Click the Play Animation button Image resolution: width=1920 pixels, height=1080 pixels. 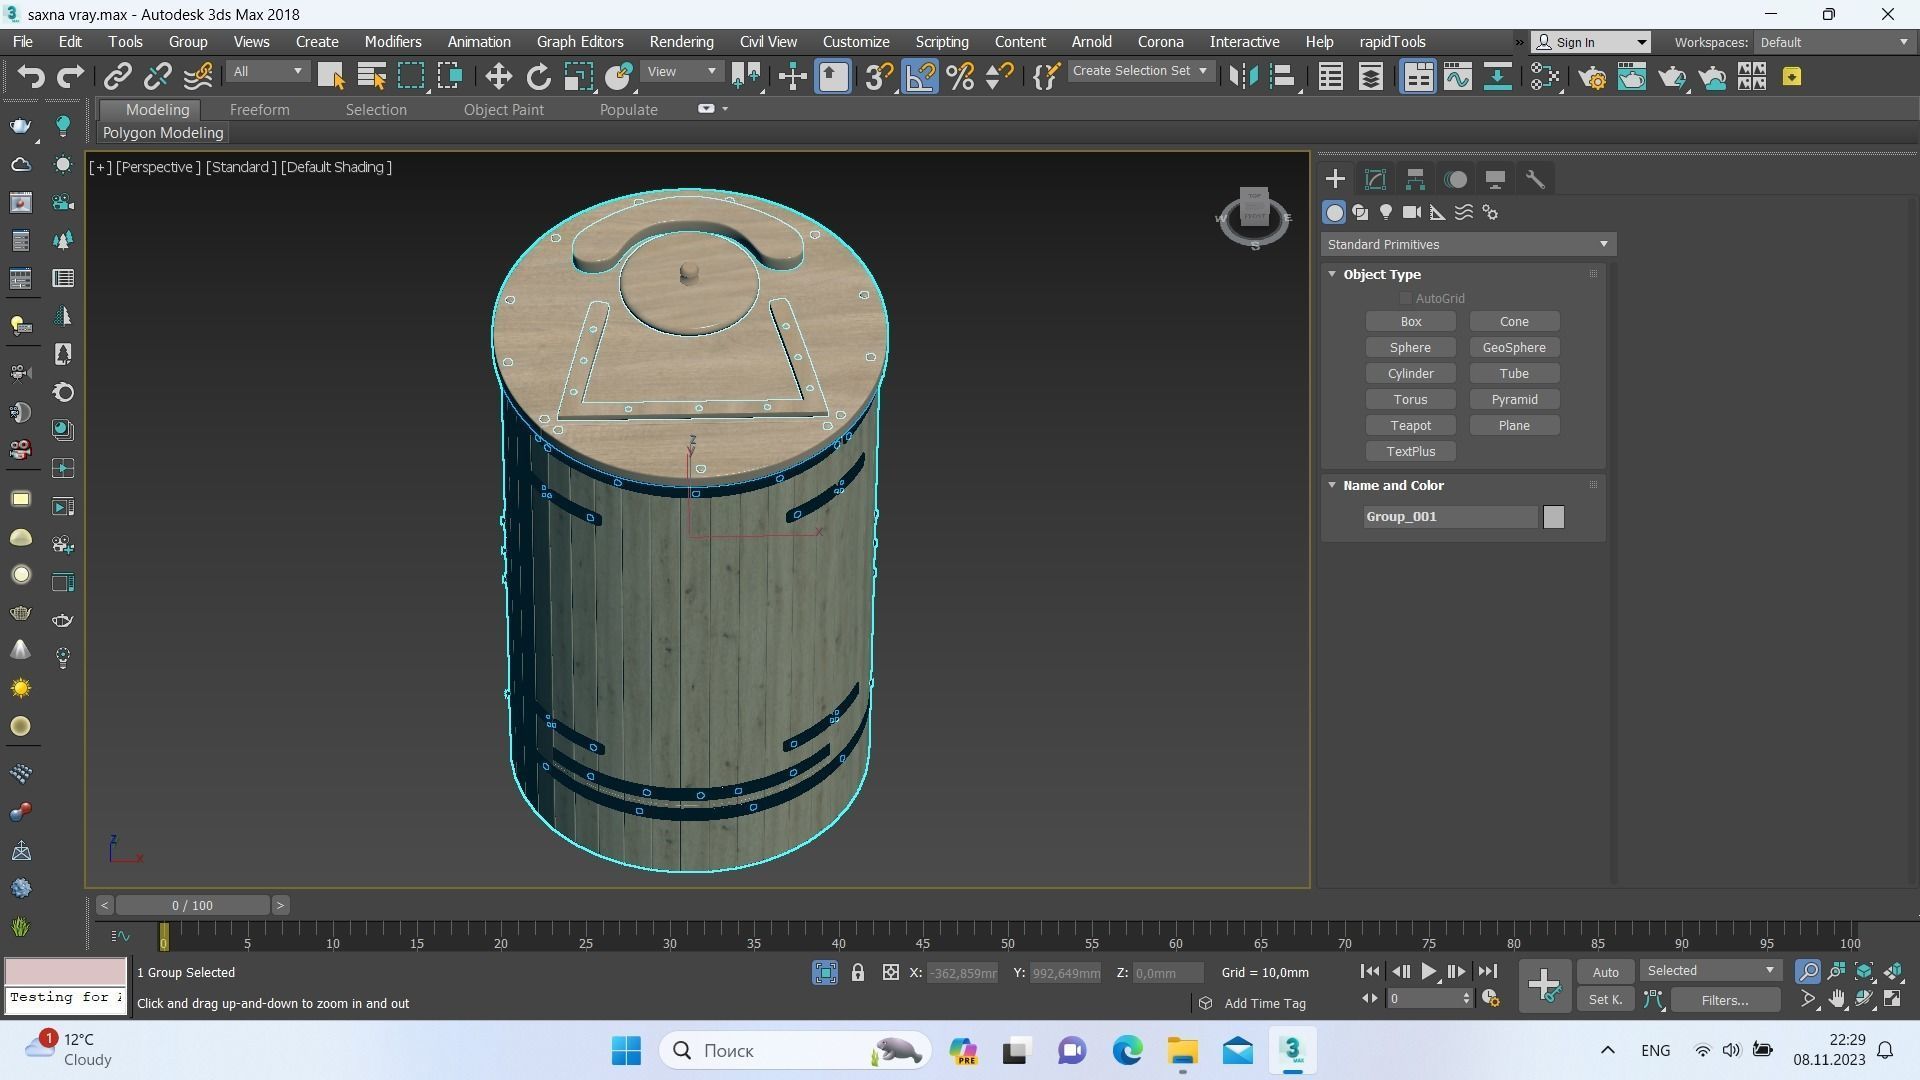coord(1429,971)
